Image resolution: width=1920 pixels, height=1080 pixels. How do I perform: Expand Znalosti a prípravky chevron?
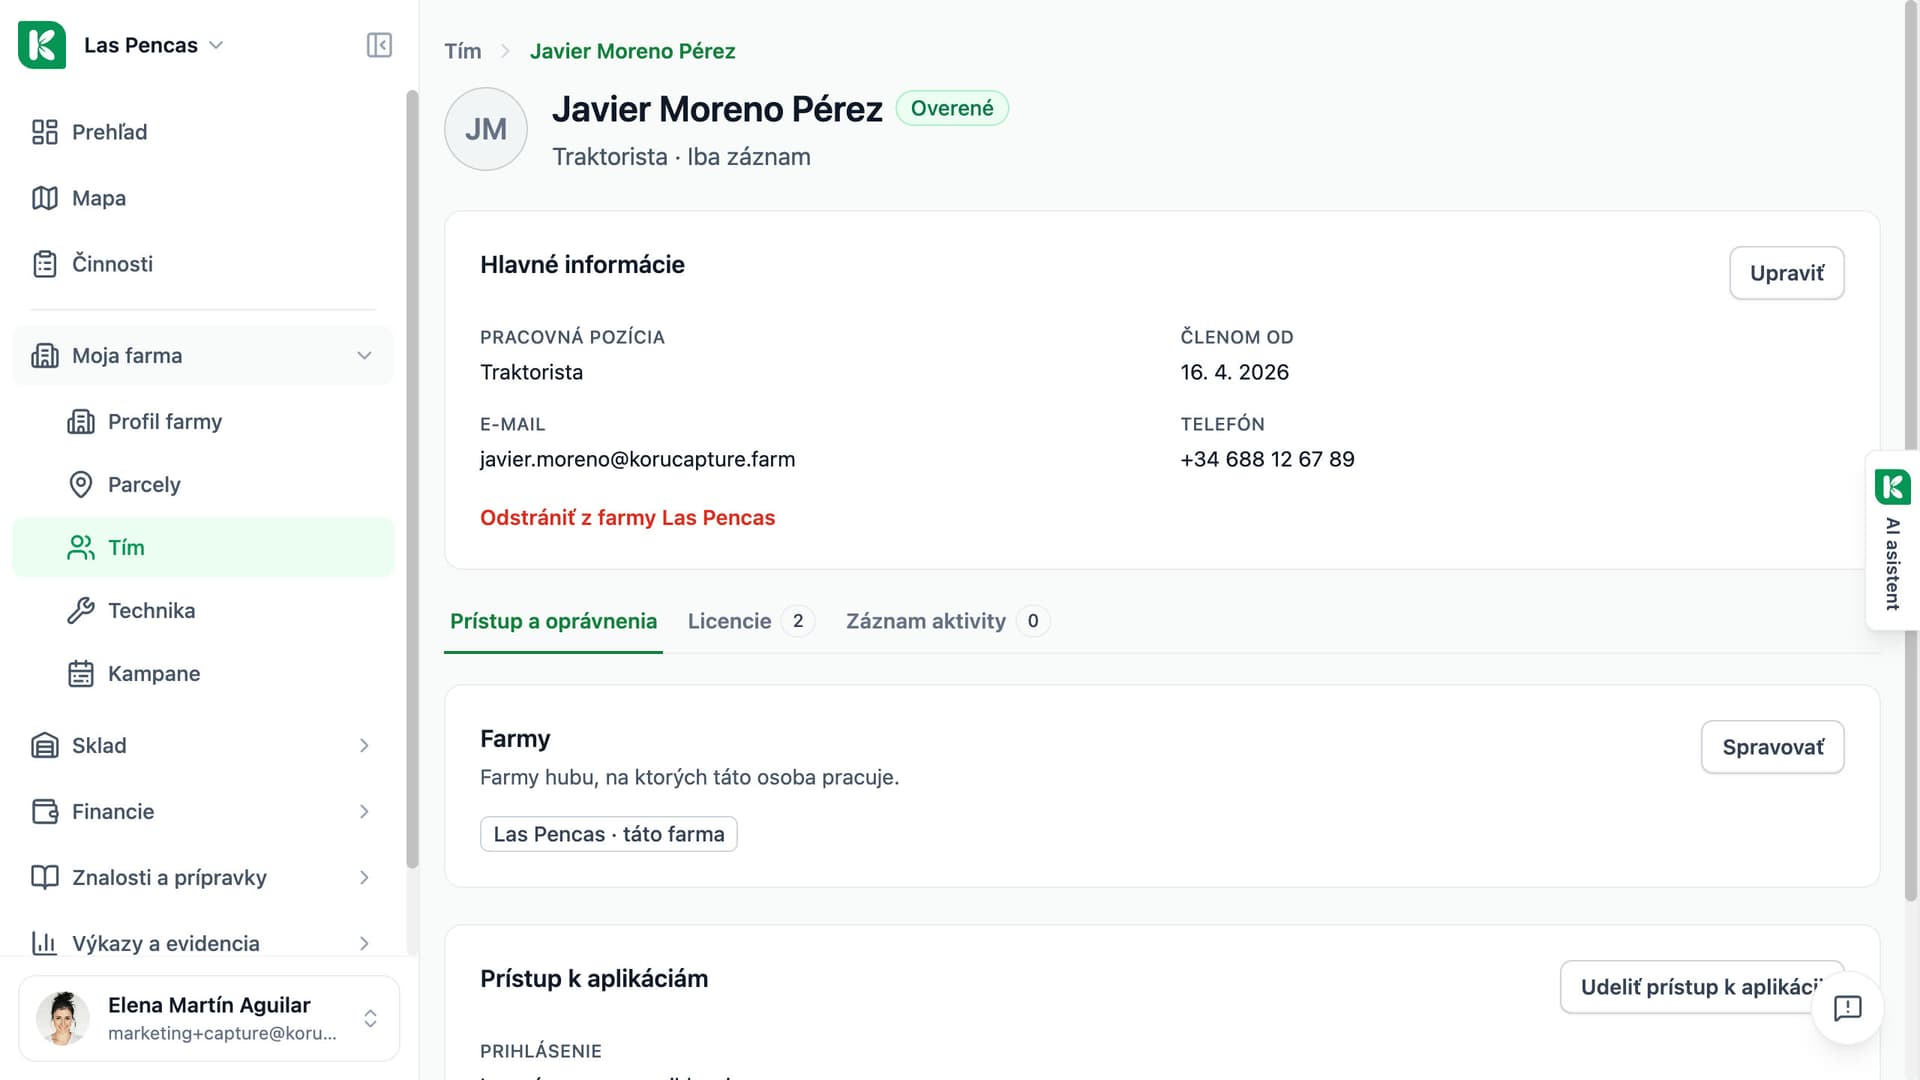tap(364, 878)
